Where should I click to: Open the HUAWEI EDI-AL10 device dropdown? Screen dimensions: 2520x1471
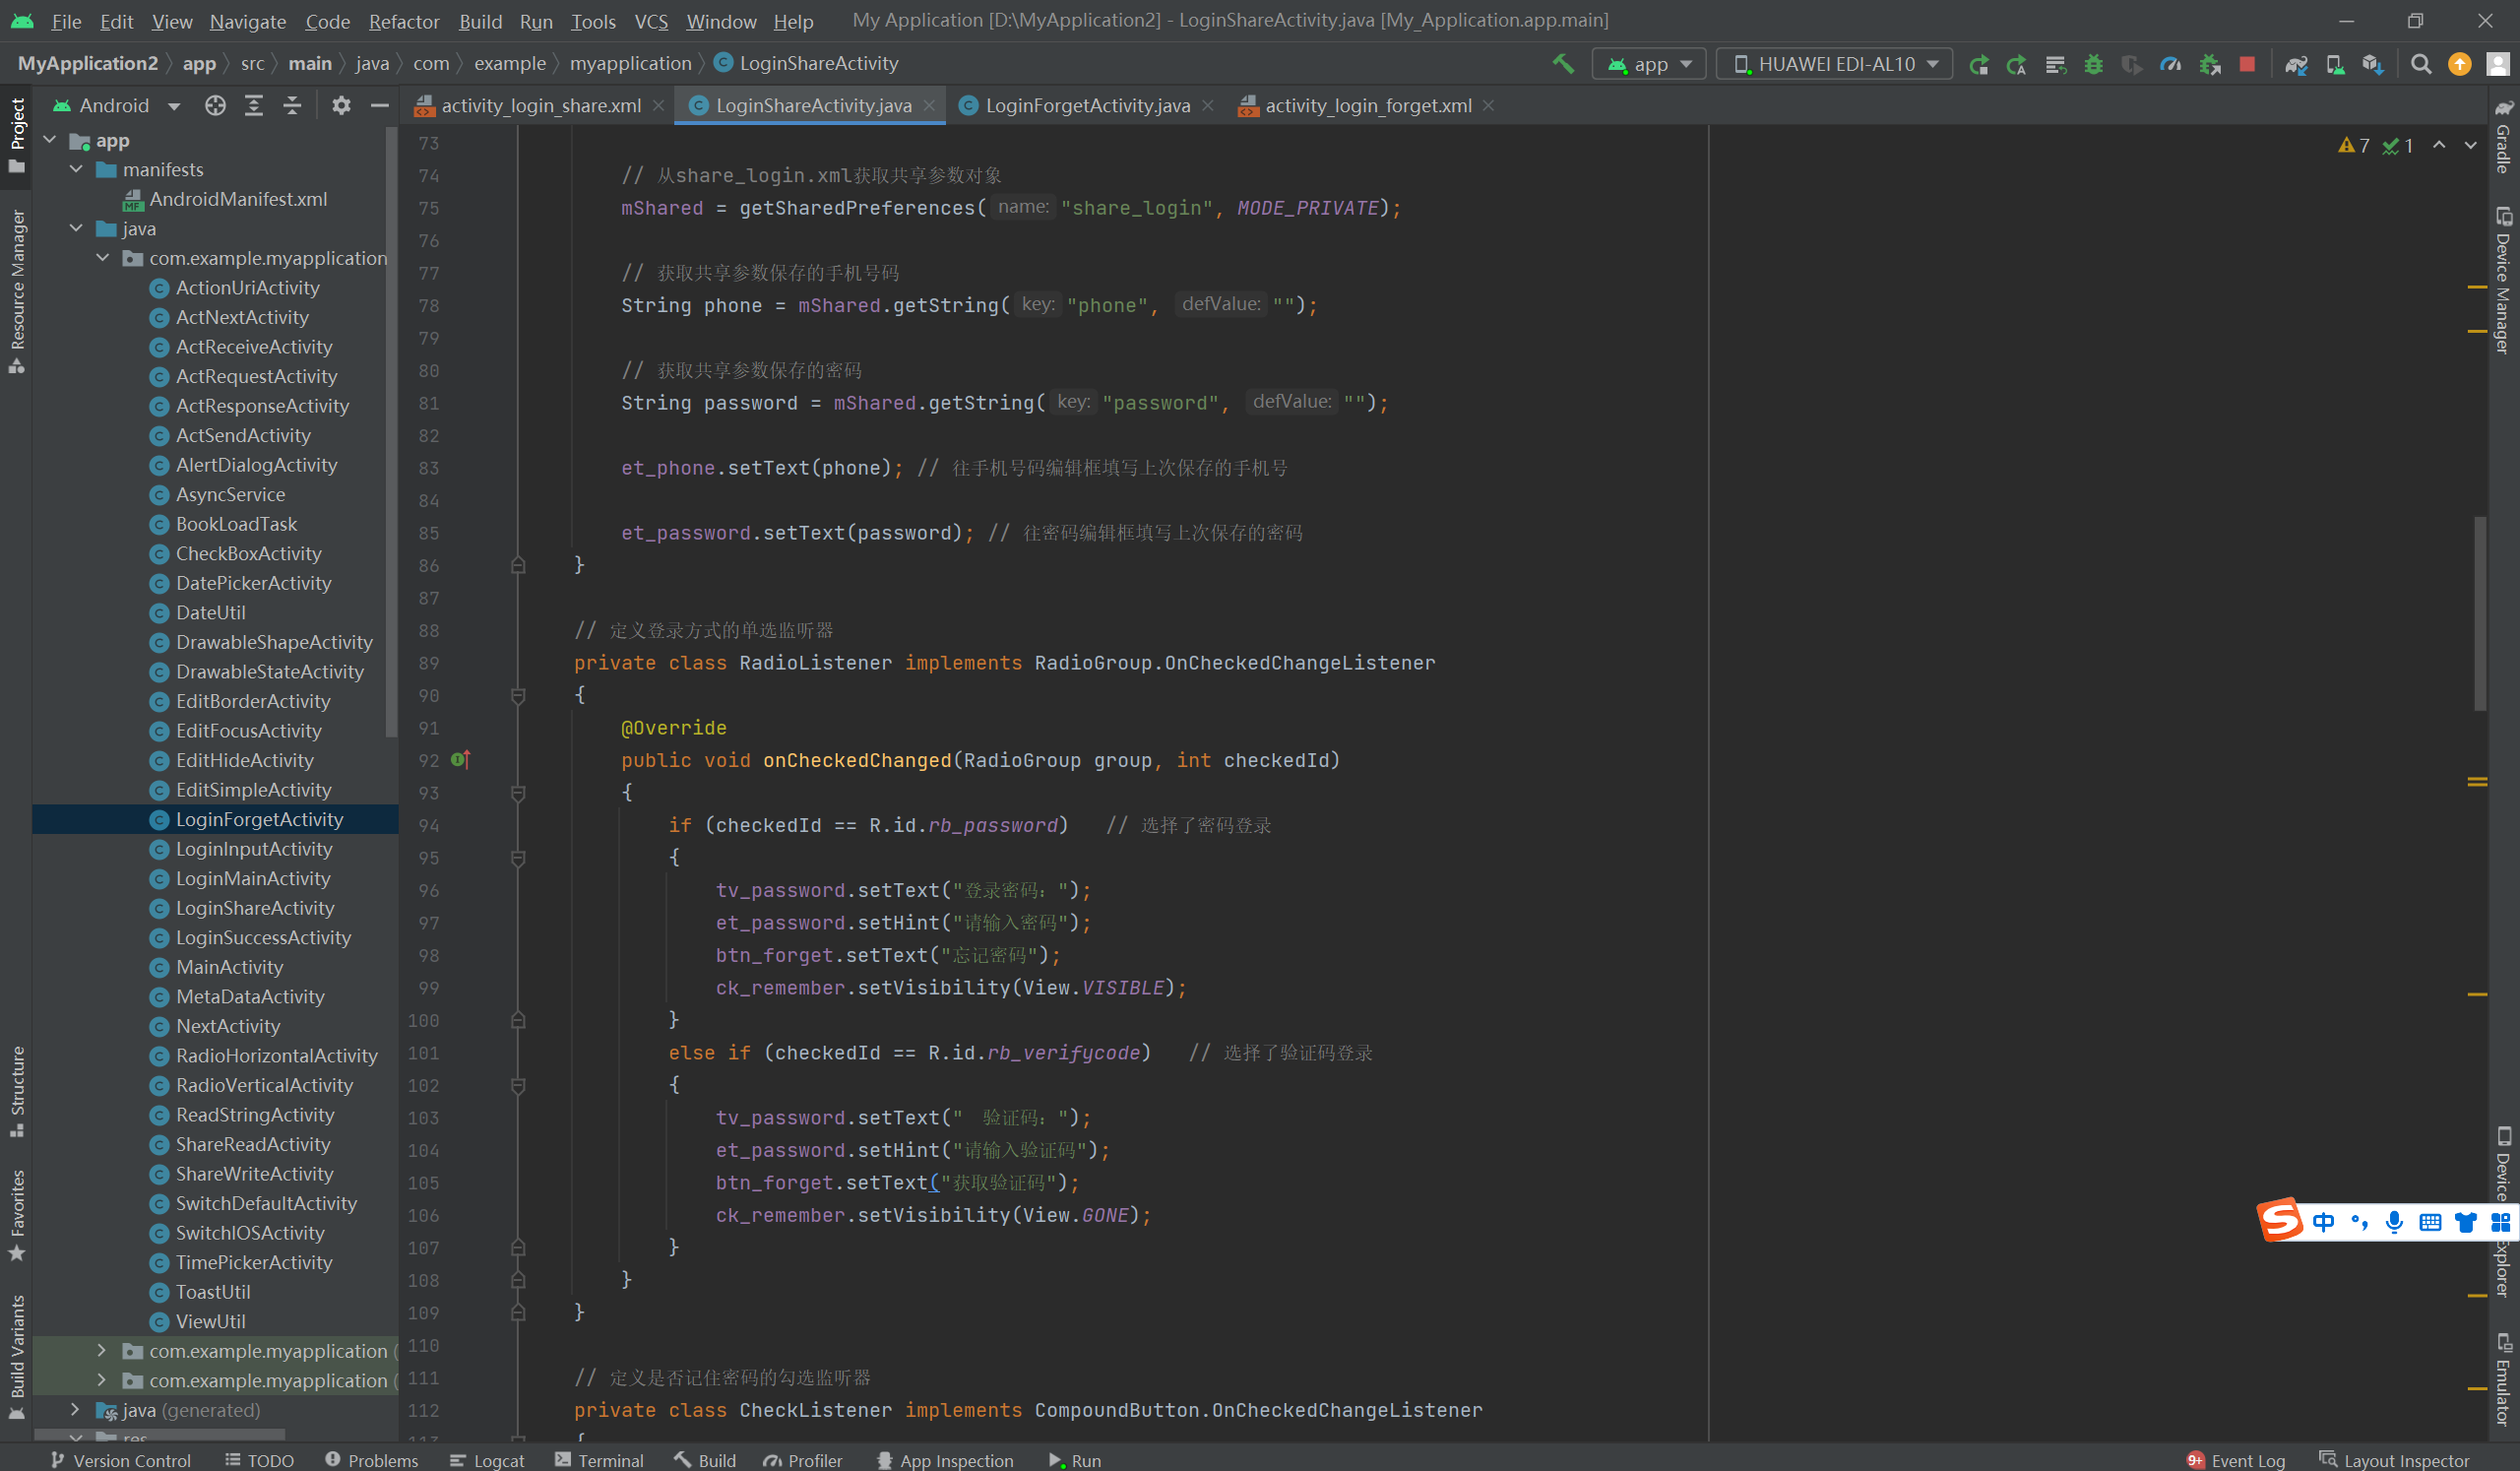tap(1835, 64)
